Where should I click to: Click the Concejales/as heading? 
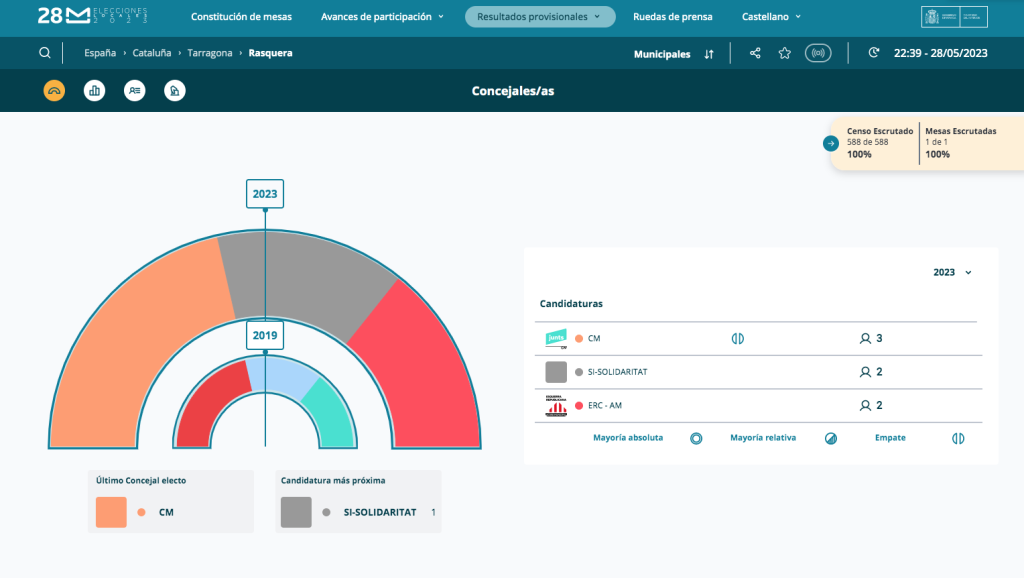click(513, 91)
